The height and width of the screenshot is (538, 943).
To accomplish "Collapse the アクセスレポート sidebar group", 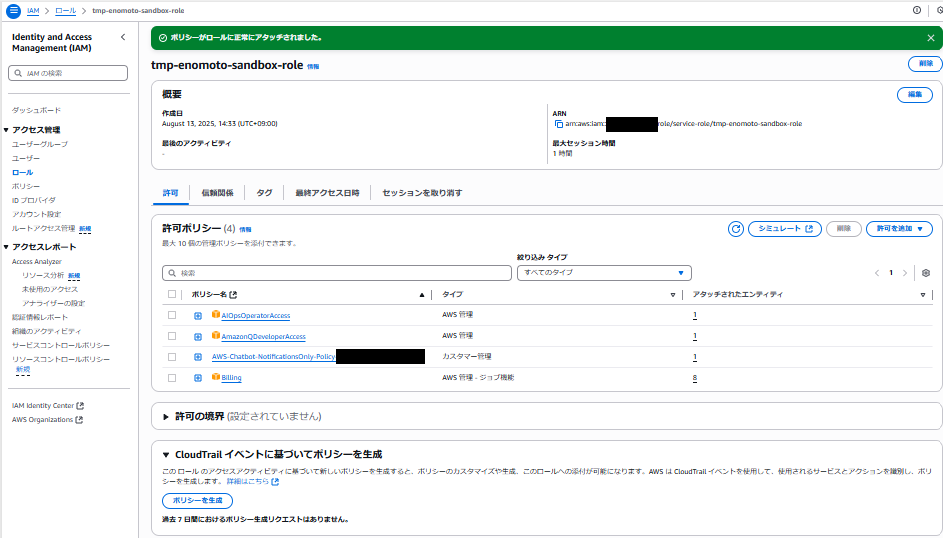I will [x=7, y=247].
